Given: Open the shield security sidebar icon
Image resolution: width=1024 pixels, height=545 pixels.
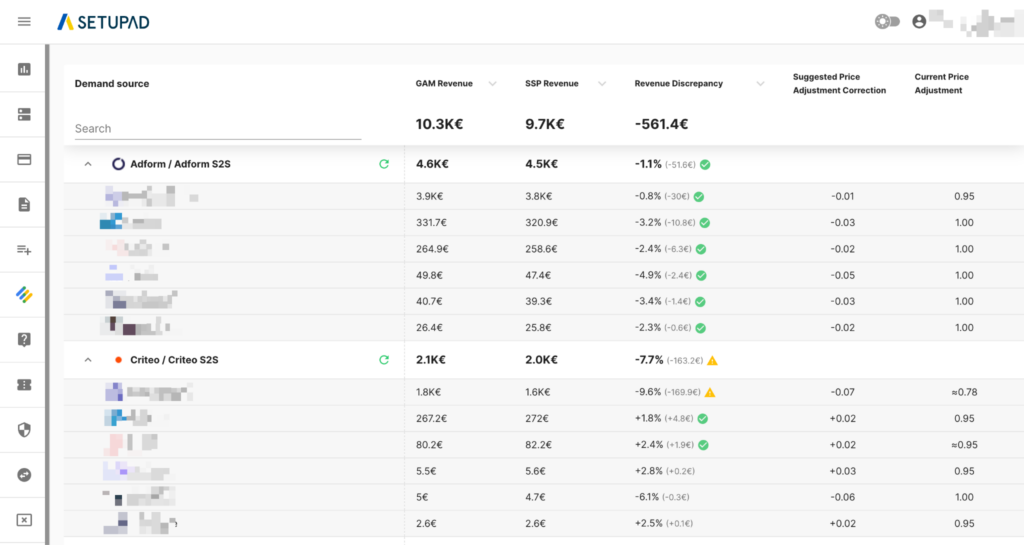Looking at the screenshot, I should tap(24, 429).
